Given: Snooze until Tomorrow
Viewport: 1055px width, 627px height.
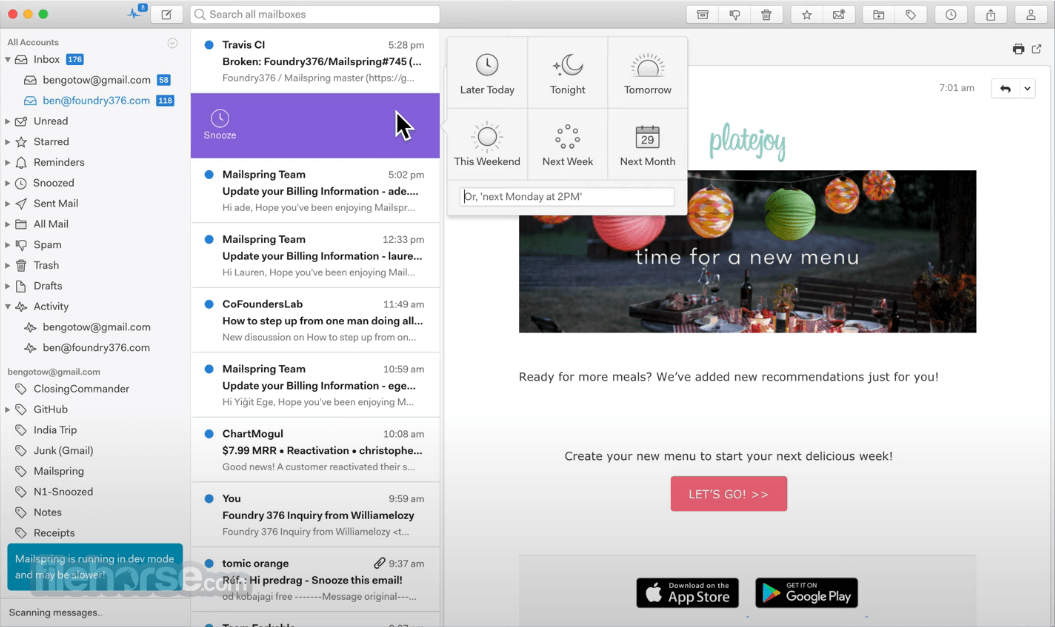Looking at the screenshot, I should (647, 73).
